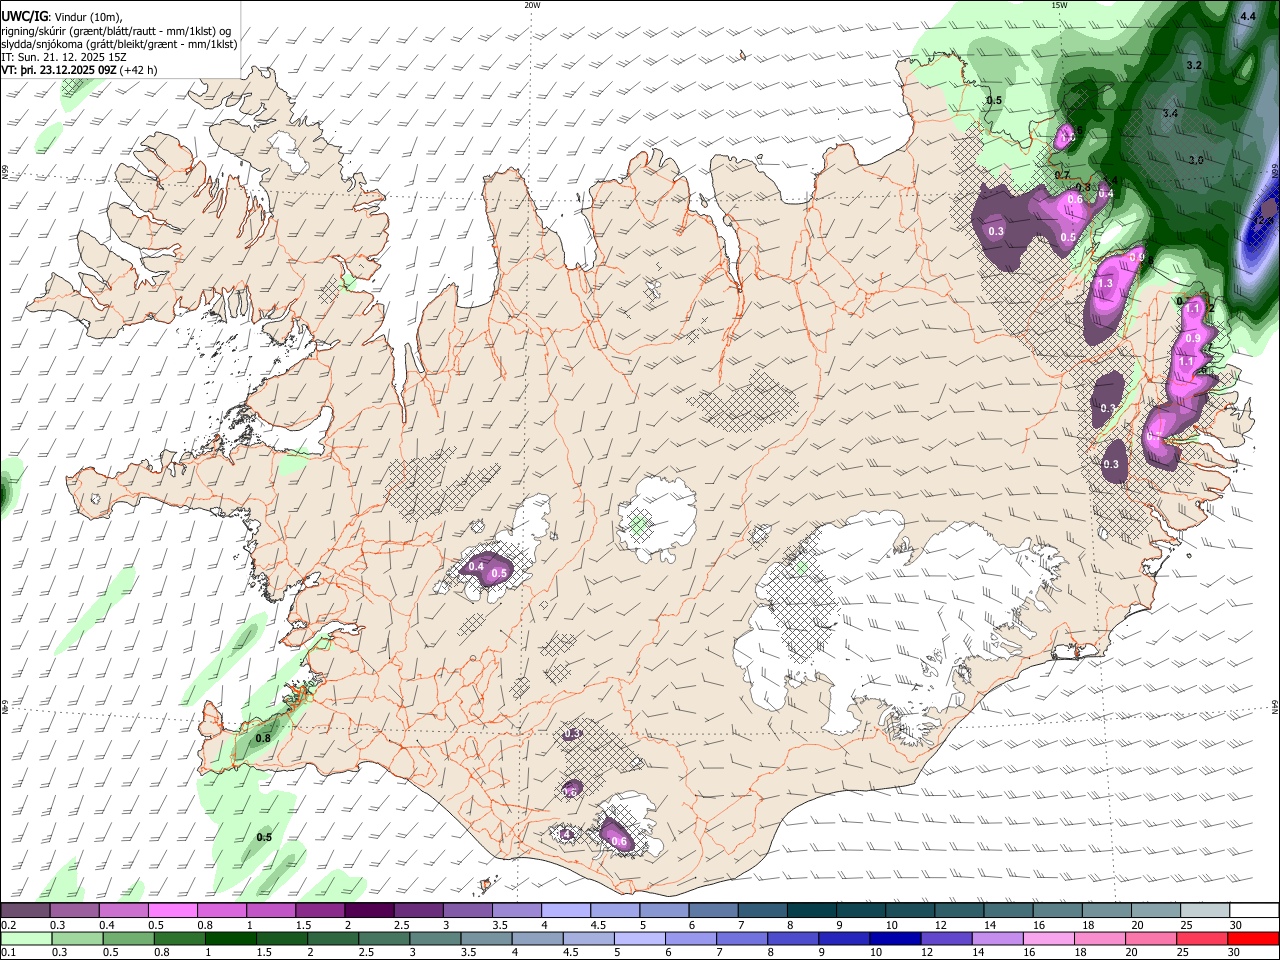Click the '30' label at the end of the snow scale
This screenshot has width=1280, height=960.
tap(1236, 925)
